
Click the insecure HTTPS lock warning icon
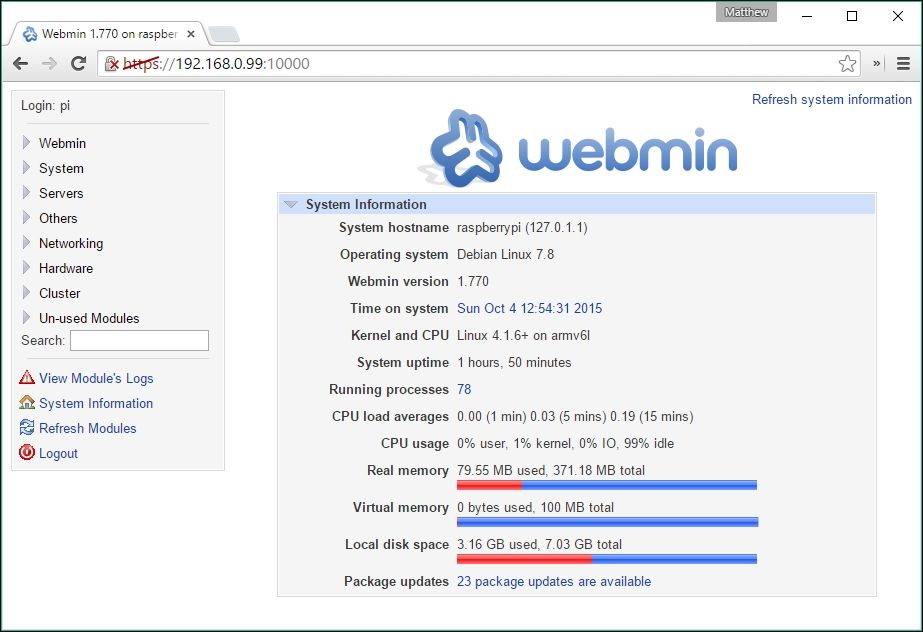coord(111,64)
